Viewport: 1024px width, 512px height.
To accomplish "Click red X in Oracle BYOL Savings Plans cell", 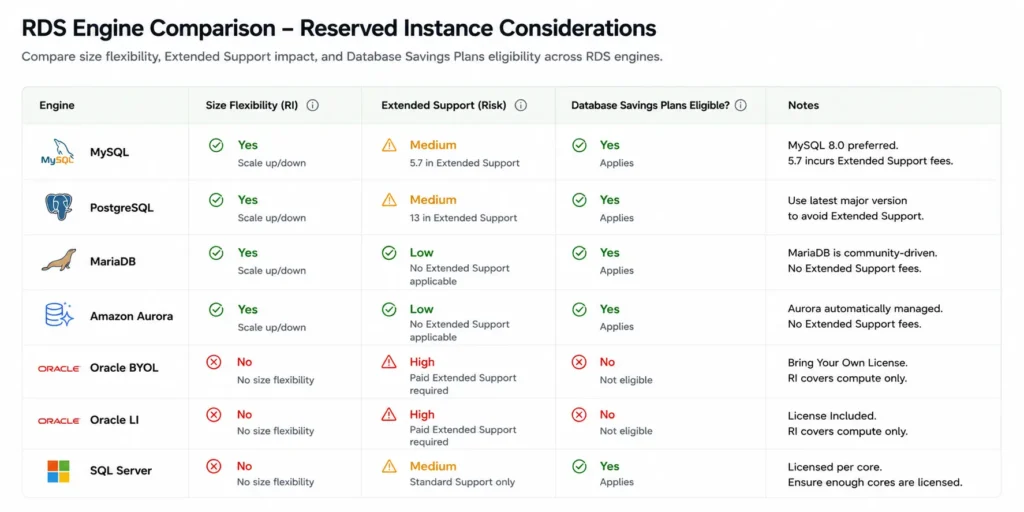I will (579, 362).
